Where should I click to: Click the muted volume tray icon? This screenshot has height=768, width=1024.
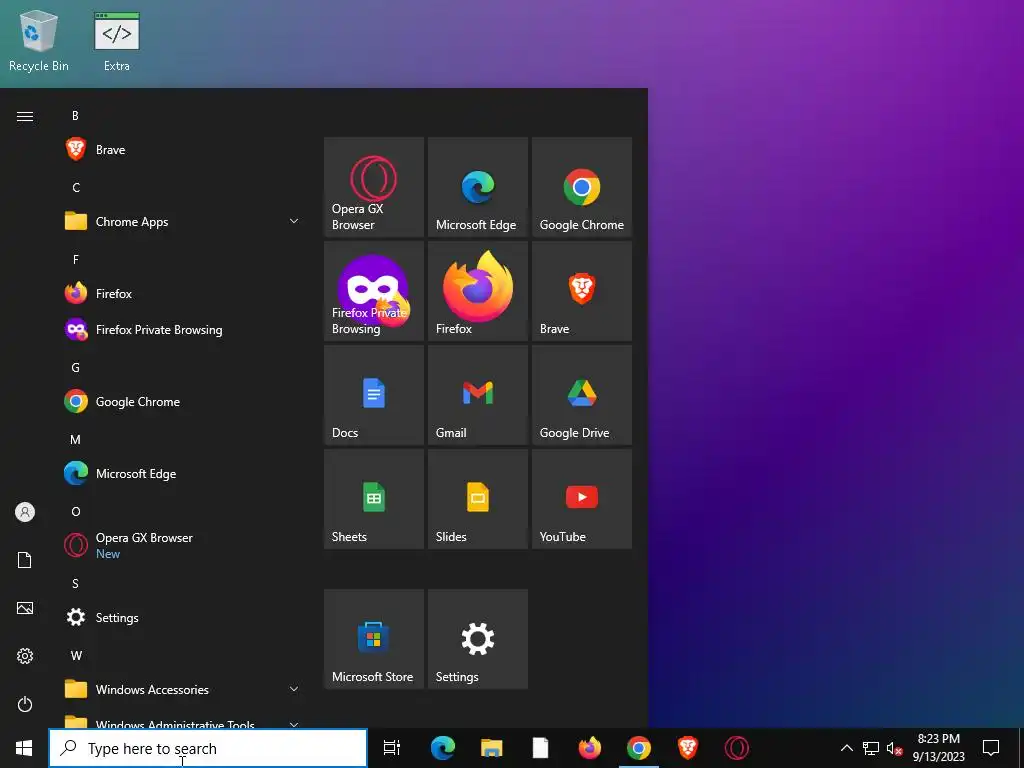click(x=894, y=748)
